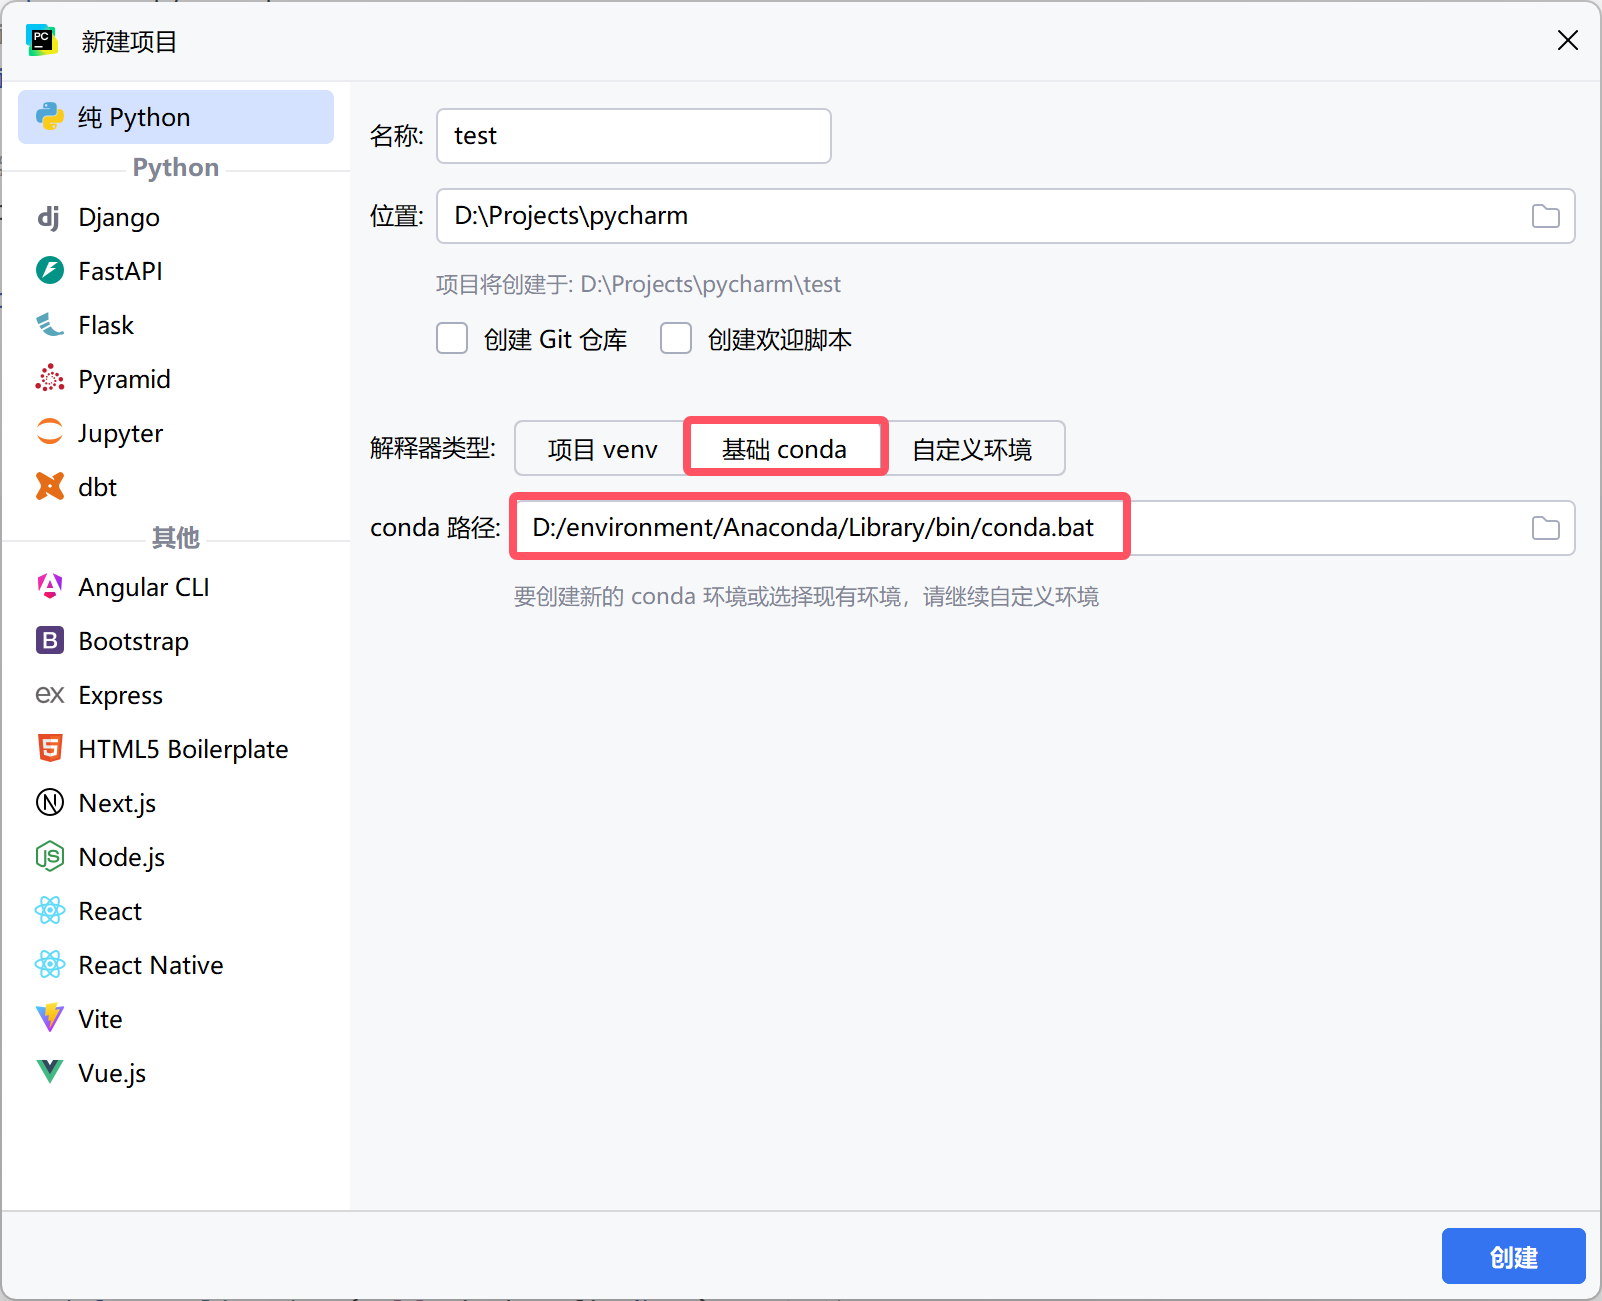Select the Pyramid framework icon

49,378
